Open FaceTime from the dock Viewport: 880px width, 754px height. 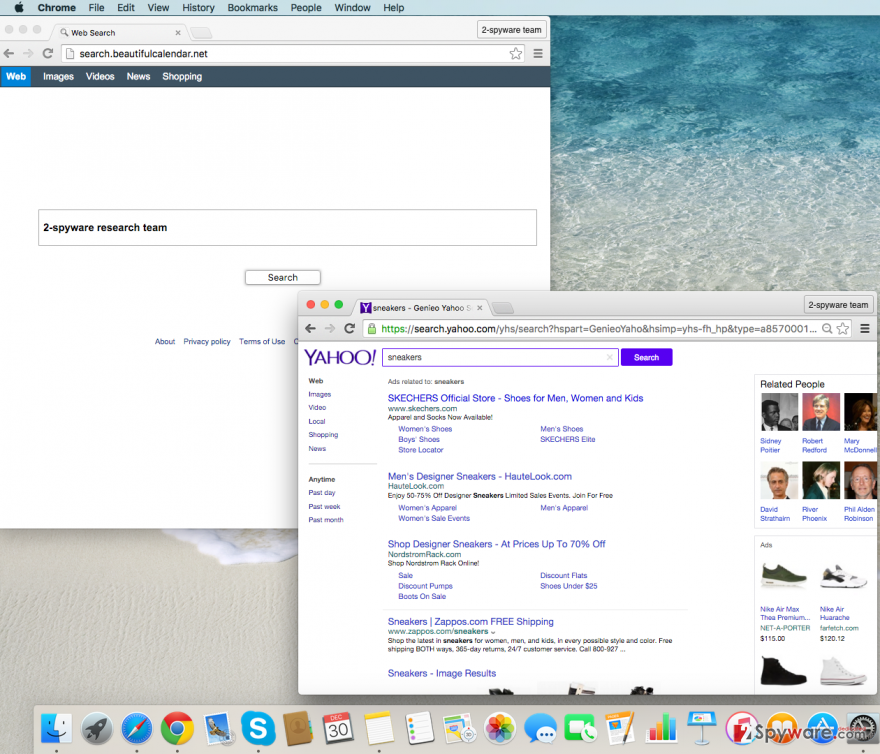pyautogui.click(x=580, y=728)
